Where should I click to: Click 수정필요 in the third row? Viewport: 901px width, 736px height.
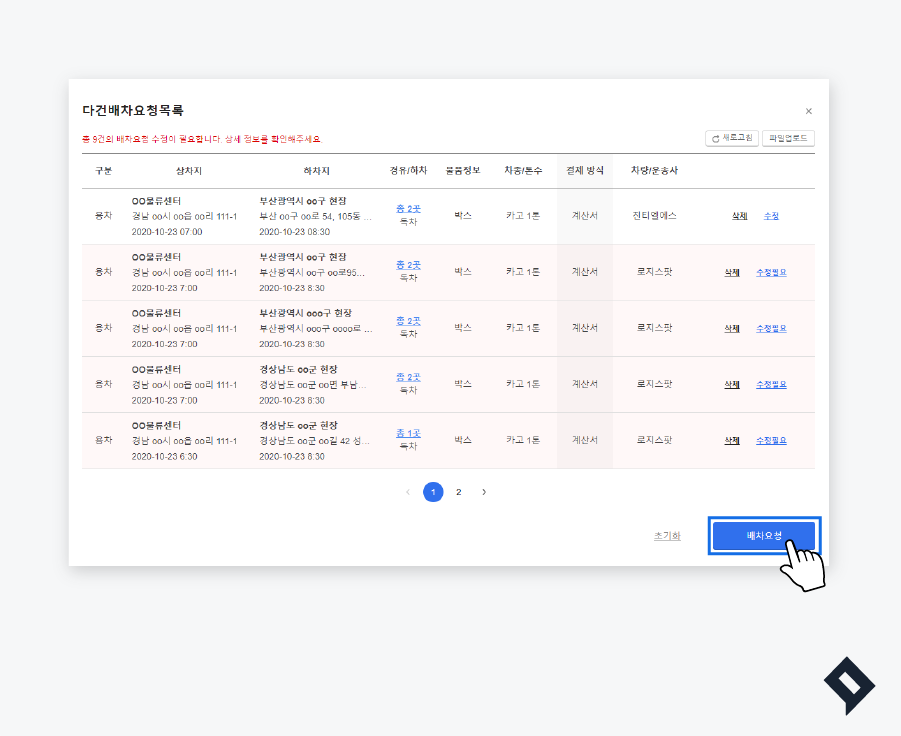771,328
